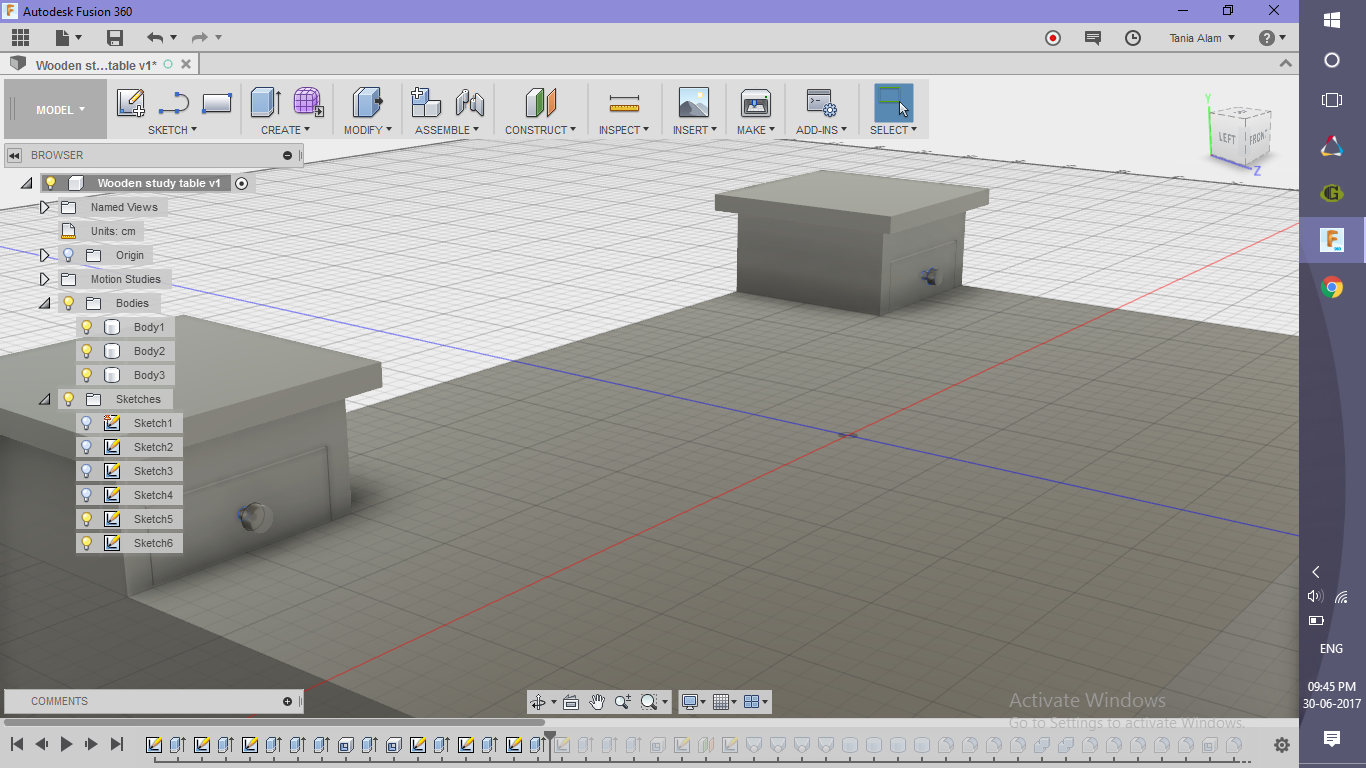Viewport: 1366px width, 768px height.
Task: Show Sketch1 using its light bulb
Action: click(86, 423)
